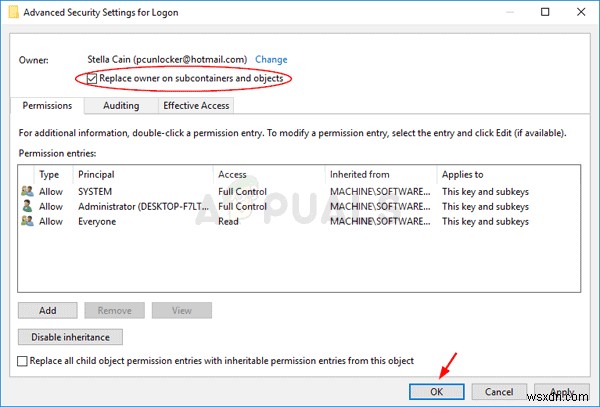Image resolution: width=600 pixels, height=407 pixels.
Task: Enable Replace owner on subcontainers checkbox
Action: [92, 78]
